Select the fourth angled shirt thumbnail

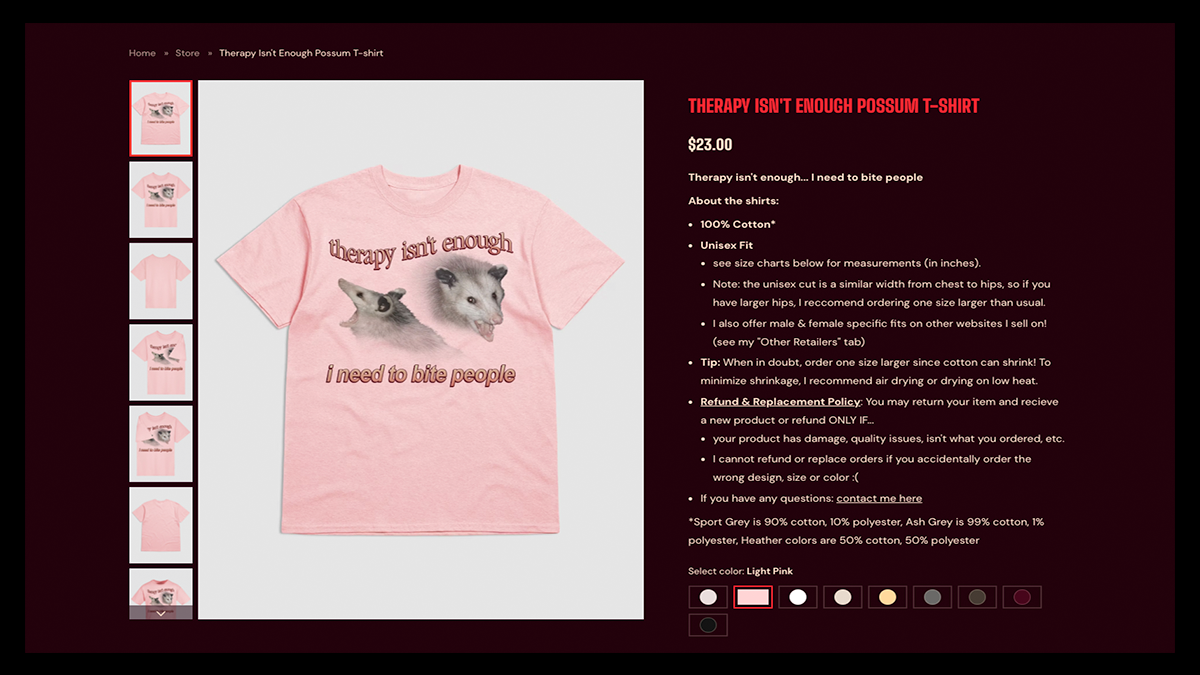tap(161, 362)
